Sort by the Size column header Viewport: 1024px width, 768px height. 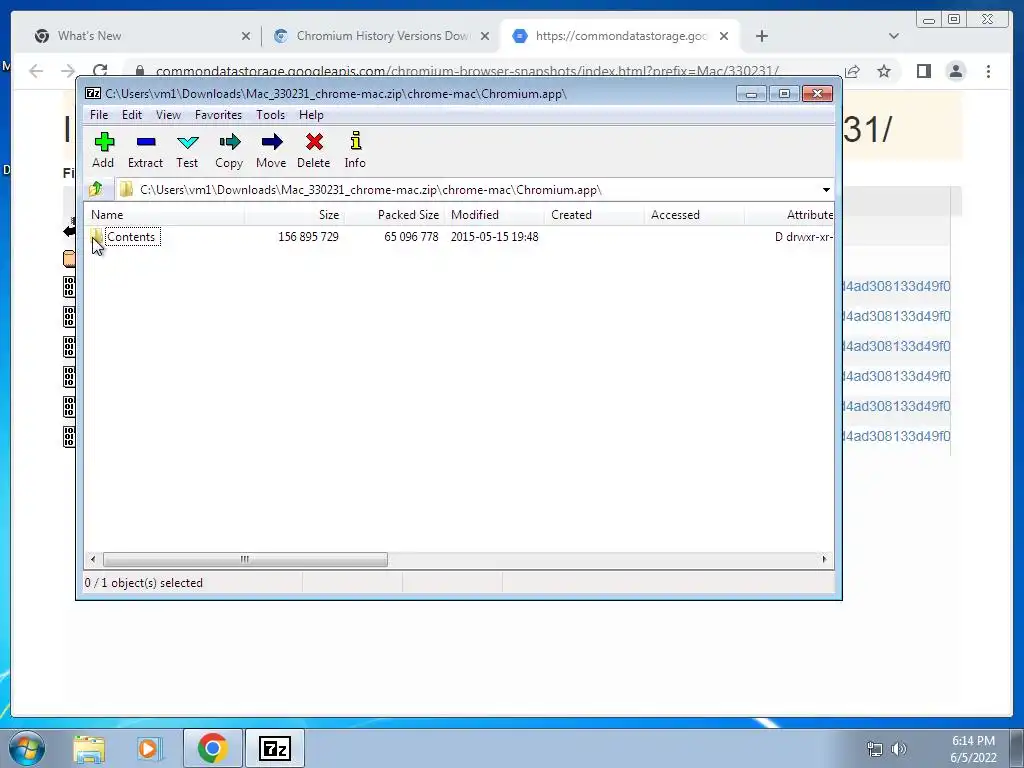click(x=295, y=215)
